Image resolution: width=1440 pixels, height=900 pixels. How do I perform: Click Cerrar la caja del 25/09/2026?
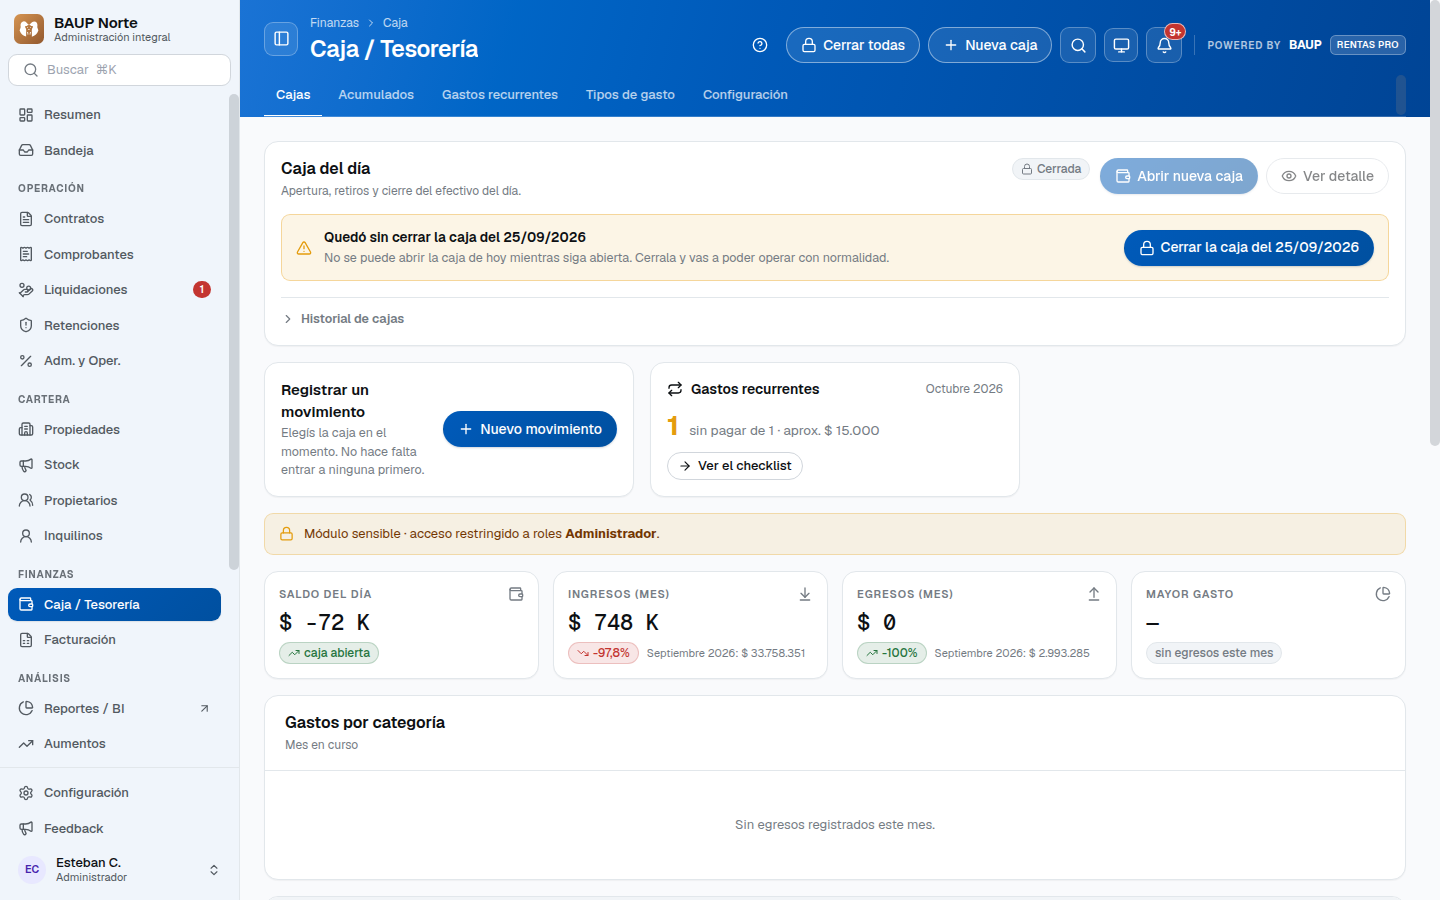(x=1249, y=248)
